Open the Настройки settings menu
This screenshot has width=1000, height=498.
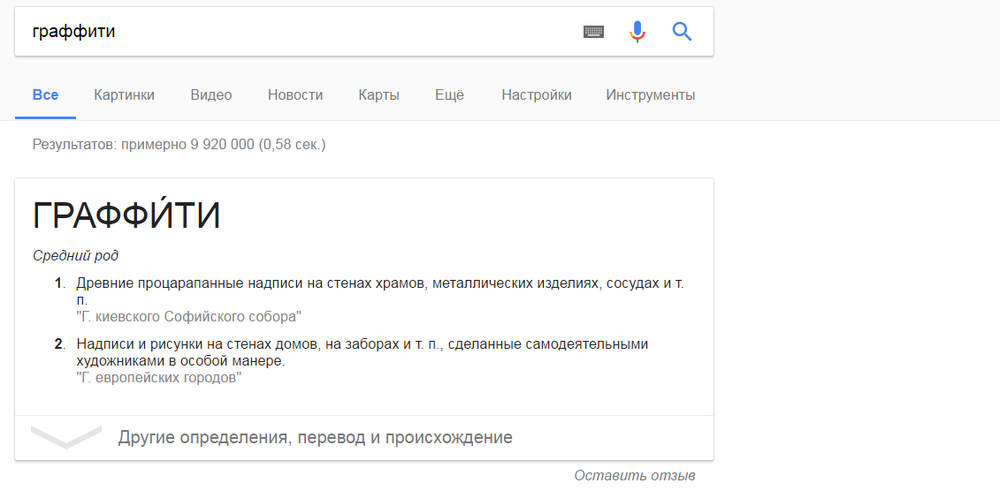point(537,95)
